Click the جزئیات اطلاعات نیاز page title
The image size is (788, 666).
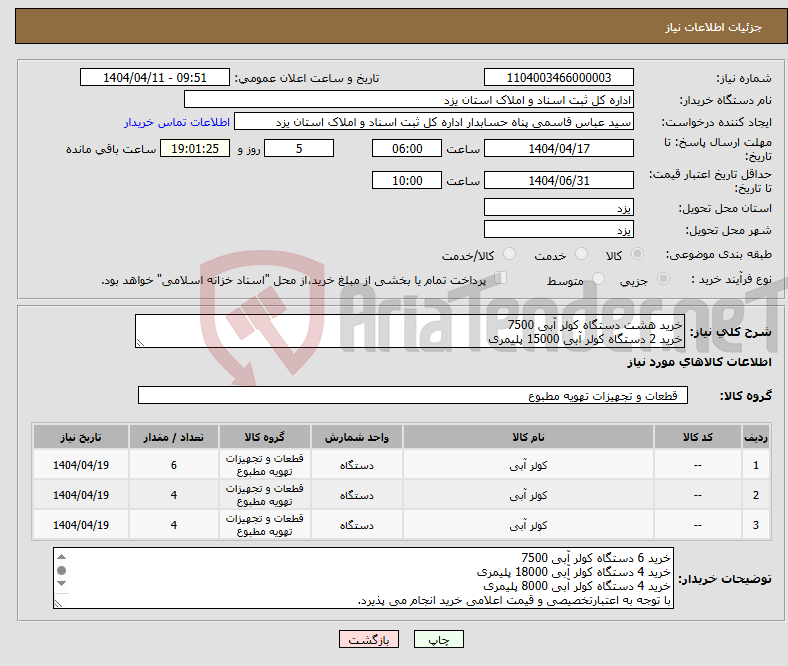pos(713,27)
